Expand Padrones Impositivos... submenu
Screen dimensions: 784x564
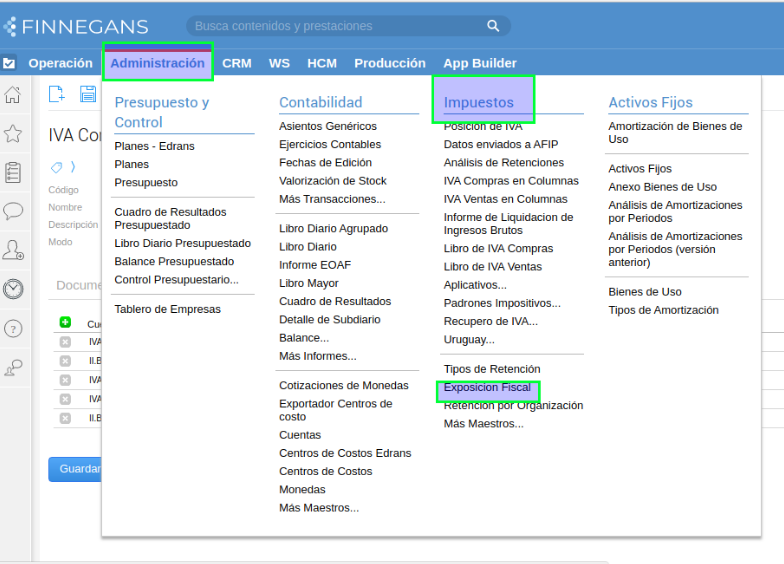[x=502, y=303]
